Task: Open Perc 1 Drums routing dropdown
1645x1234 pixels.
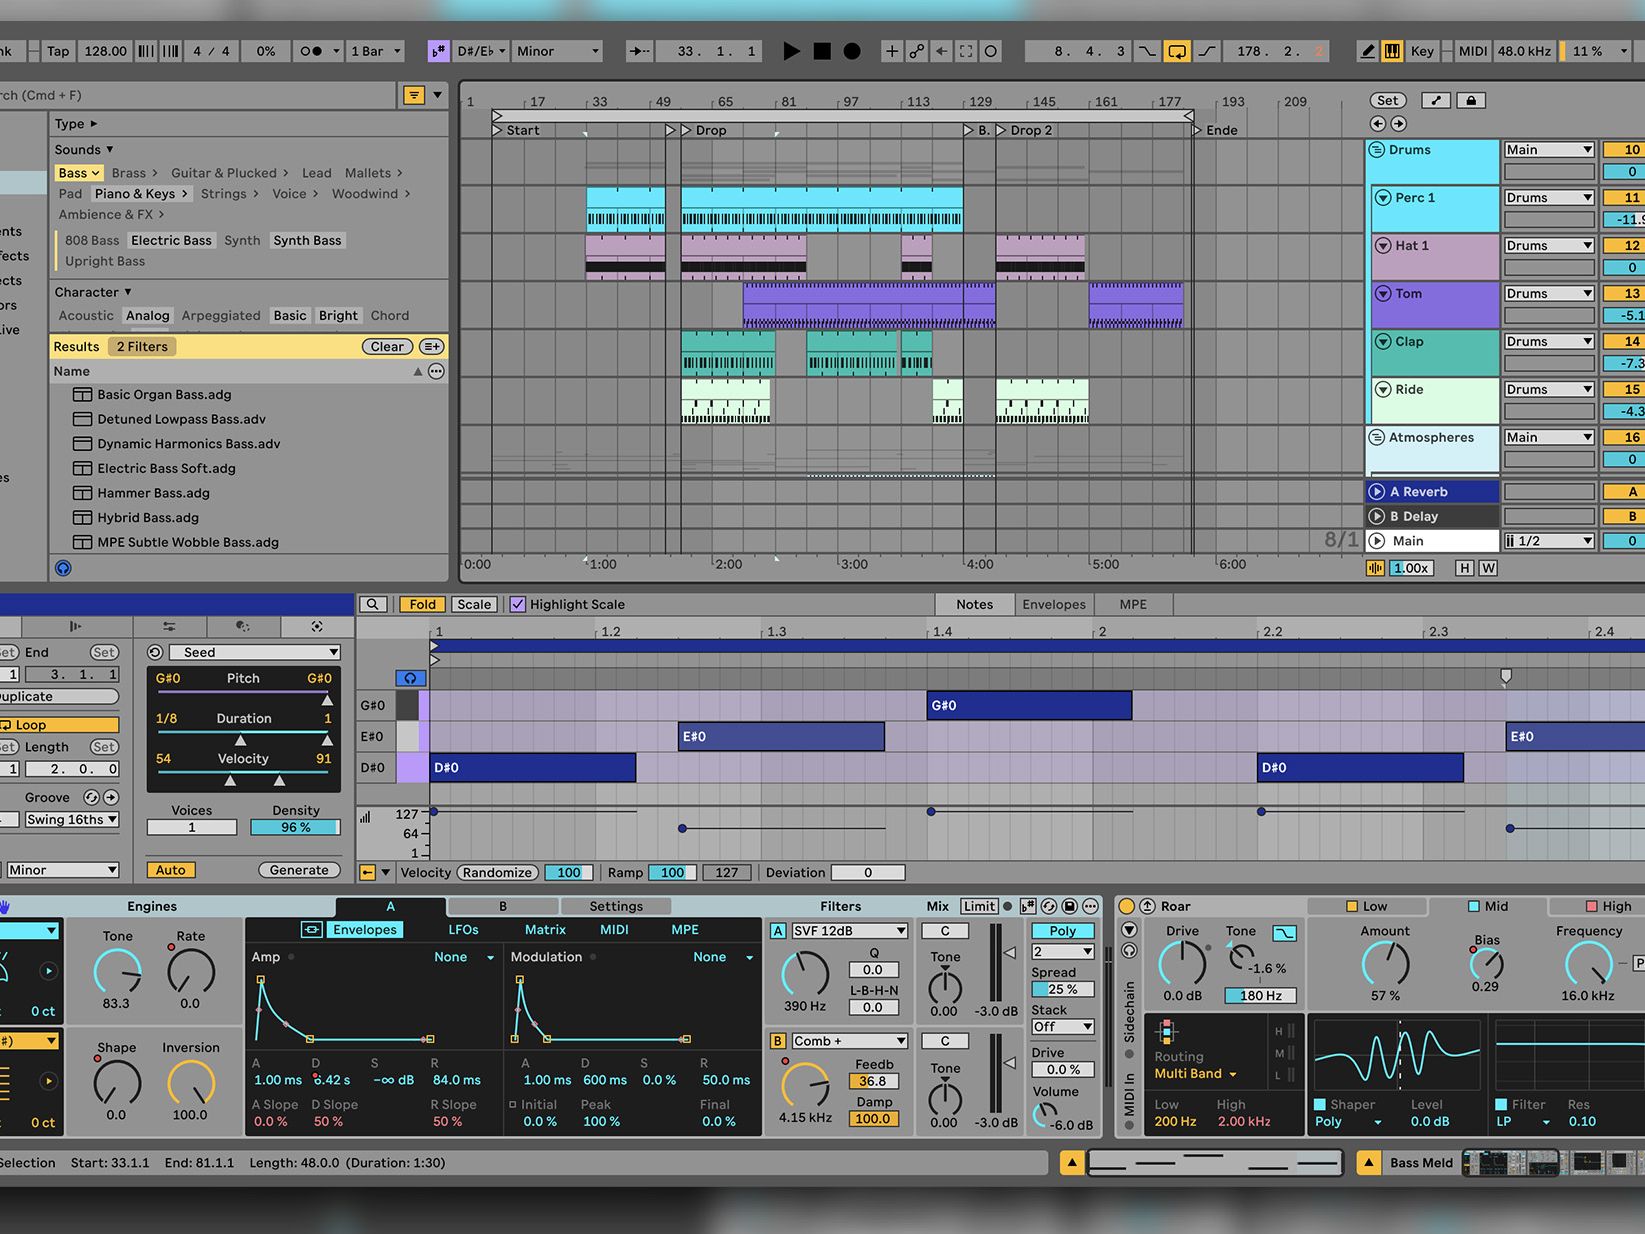Action: 1548,198
